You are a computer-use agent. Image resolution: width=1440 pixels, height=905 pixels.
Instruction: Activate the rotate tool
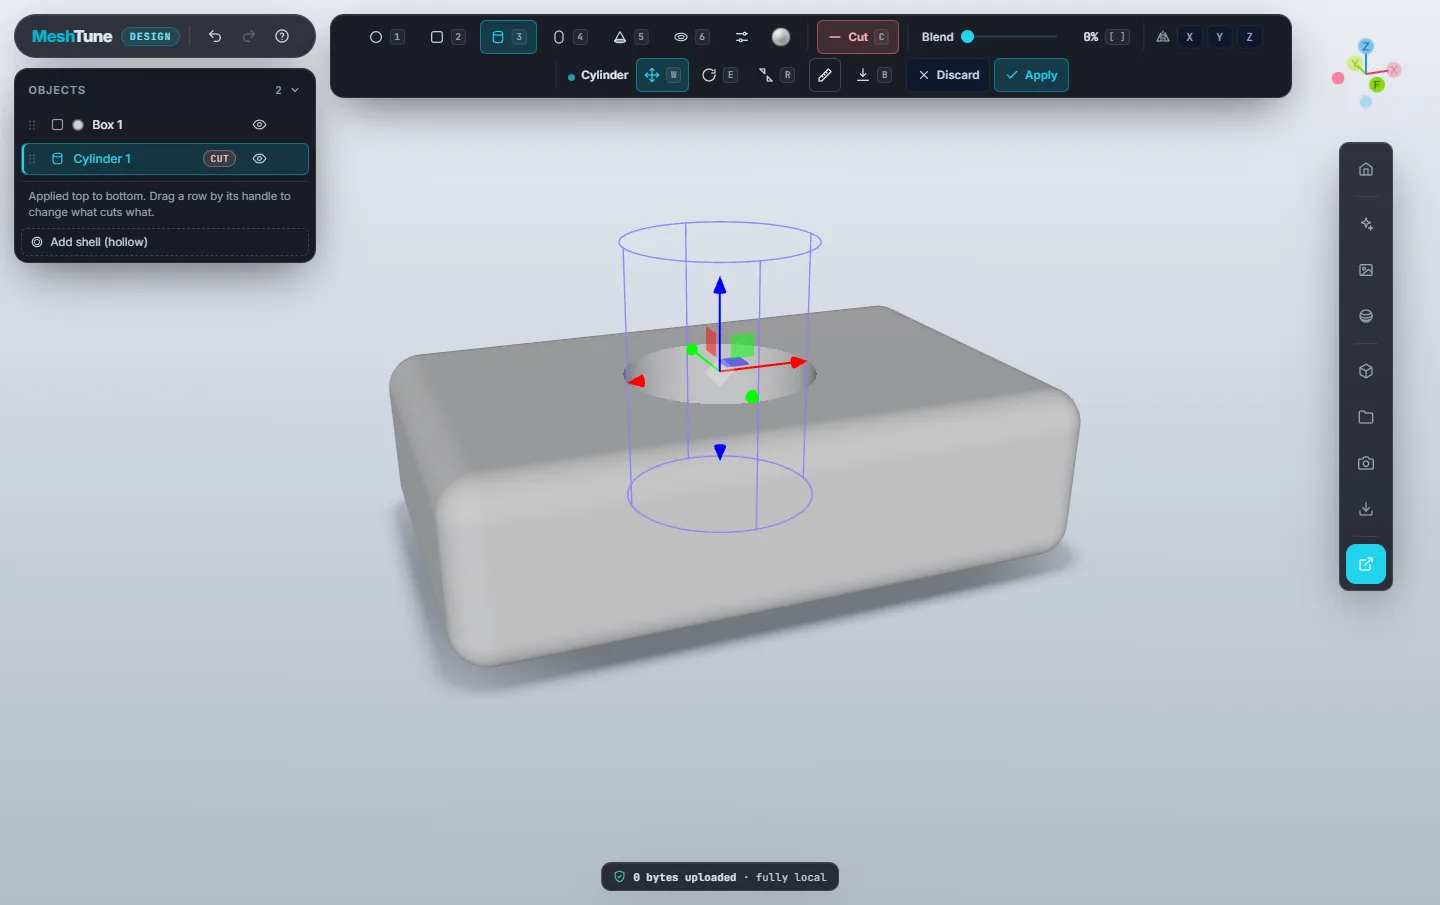719,75
